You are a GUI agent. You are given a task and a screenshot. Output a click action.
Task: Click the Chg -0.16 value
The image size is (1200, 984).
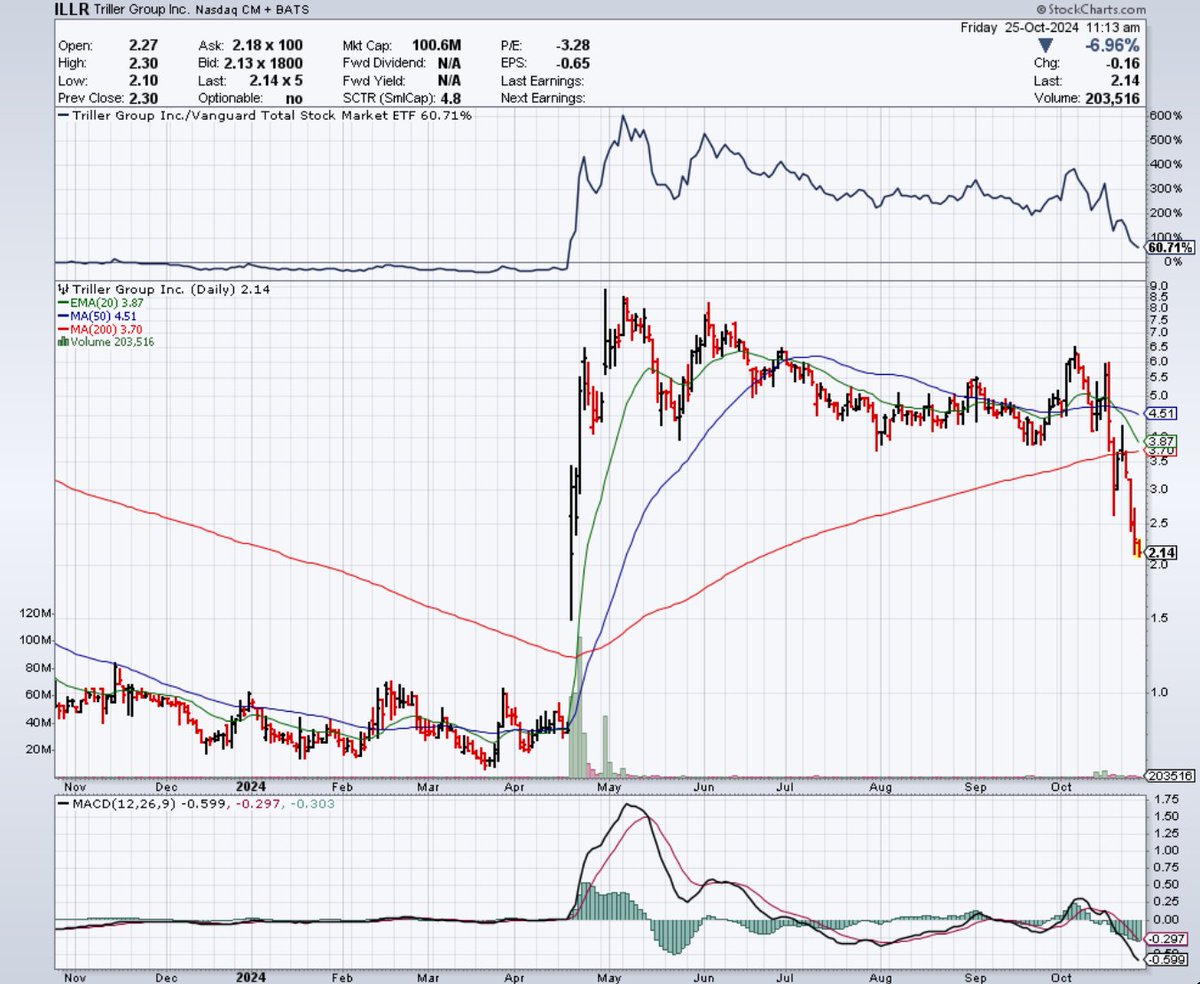coord(1124,64)
